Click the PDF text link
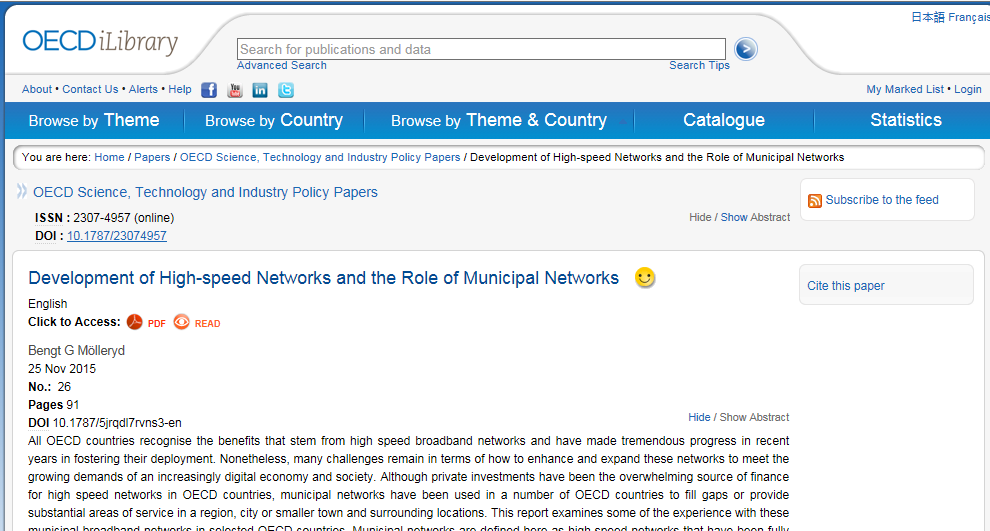990x531 pixels. (157, 324)
